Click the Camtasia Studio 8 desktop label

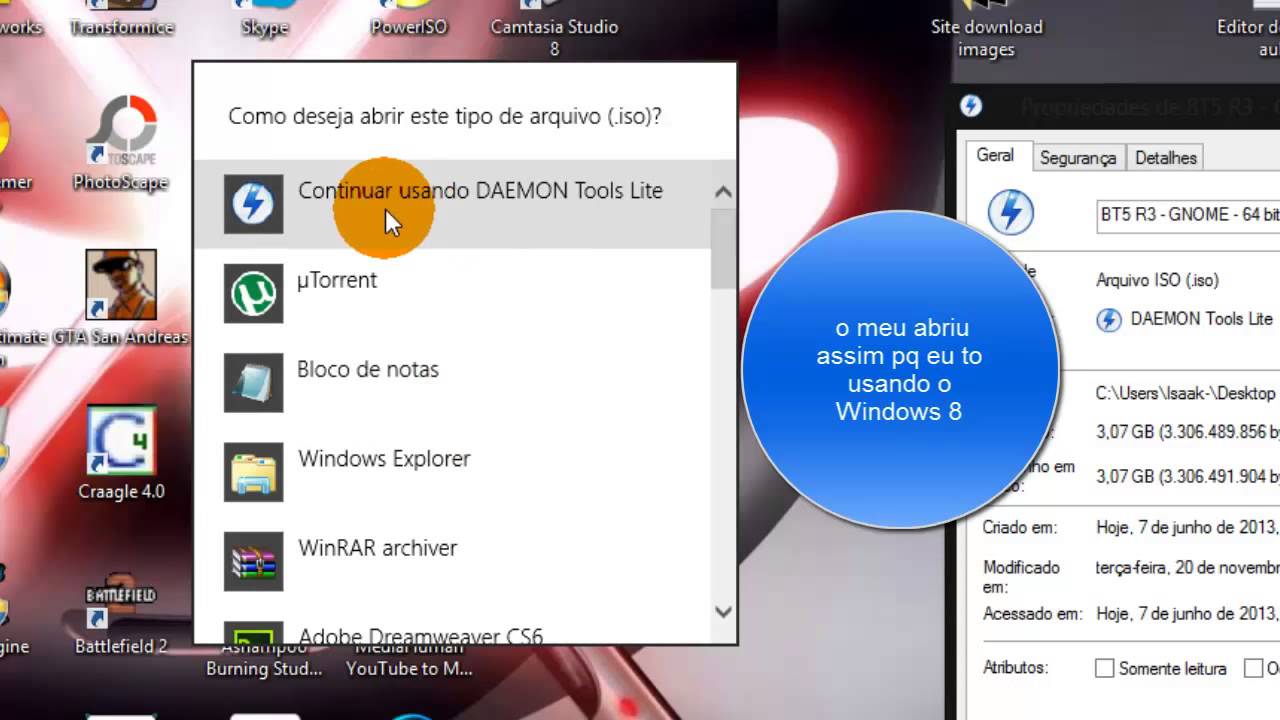click(554, 37)
